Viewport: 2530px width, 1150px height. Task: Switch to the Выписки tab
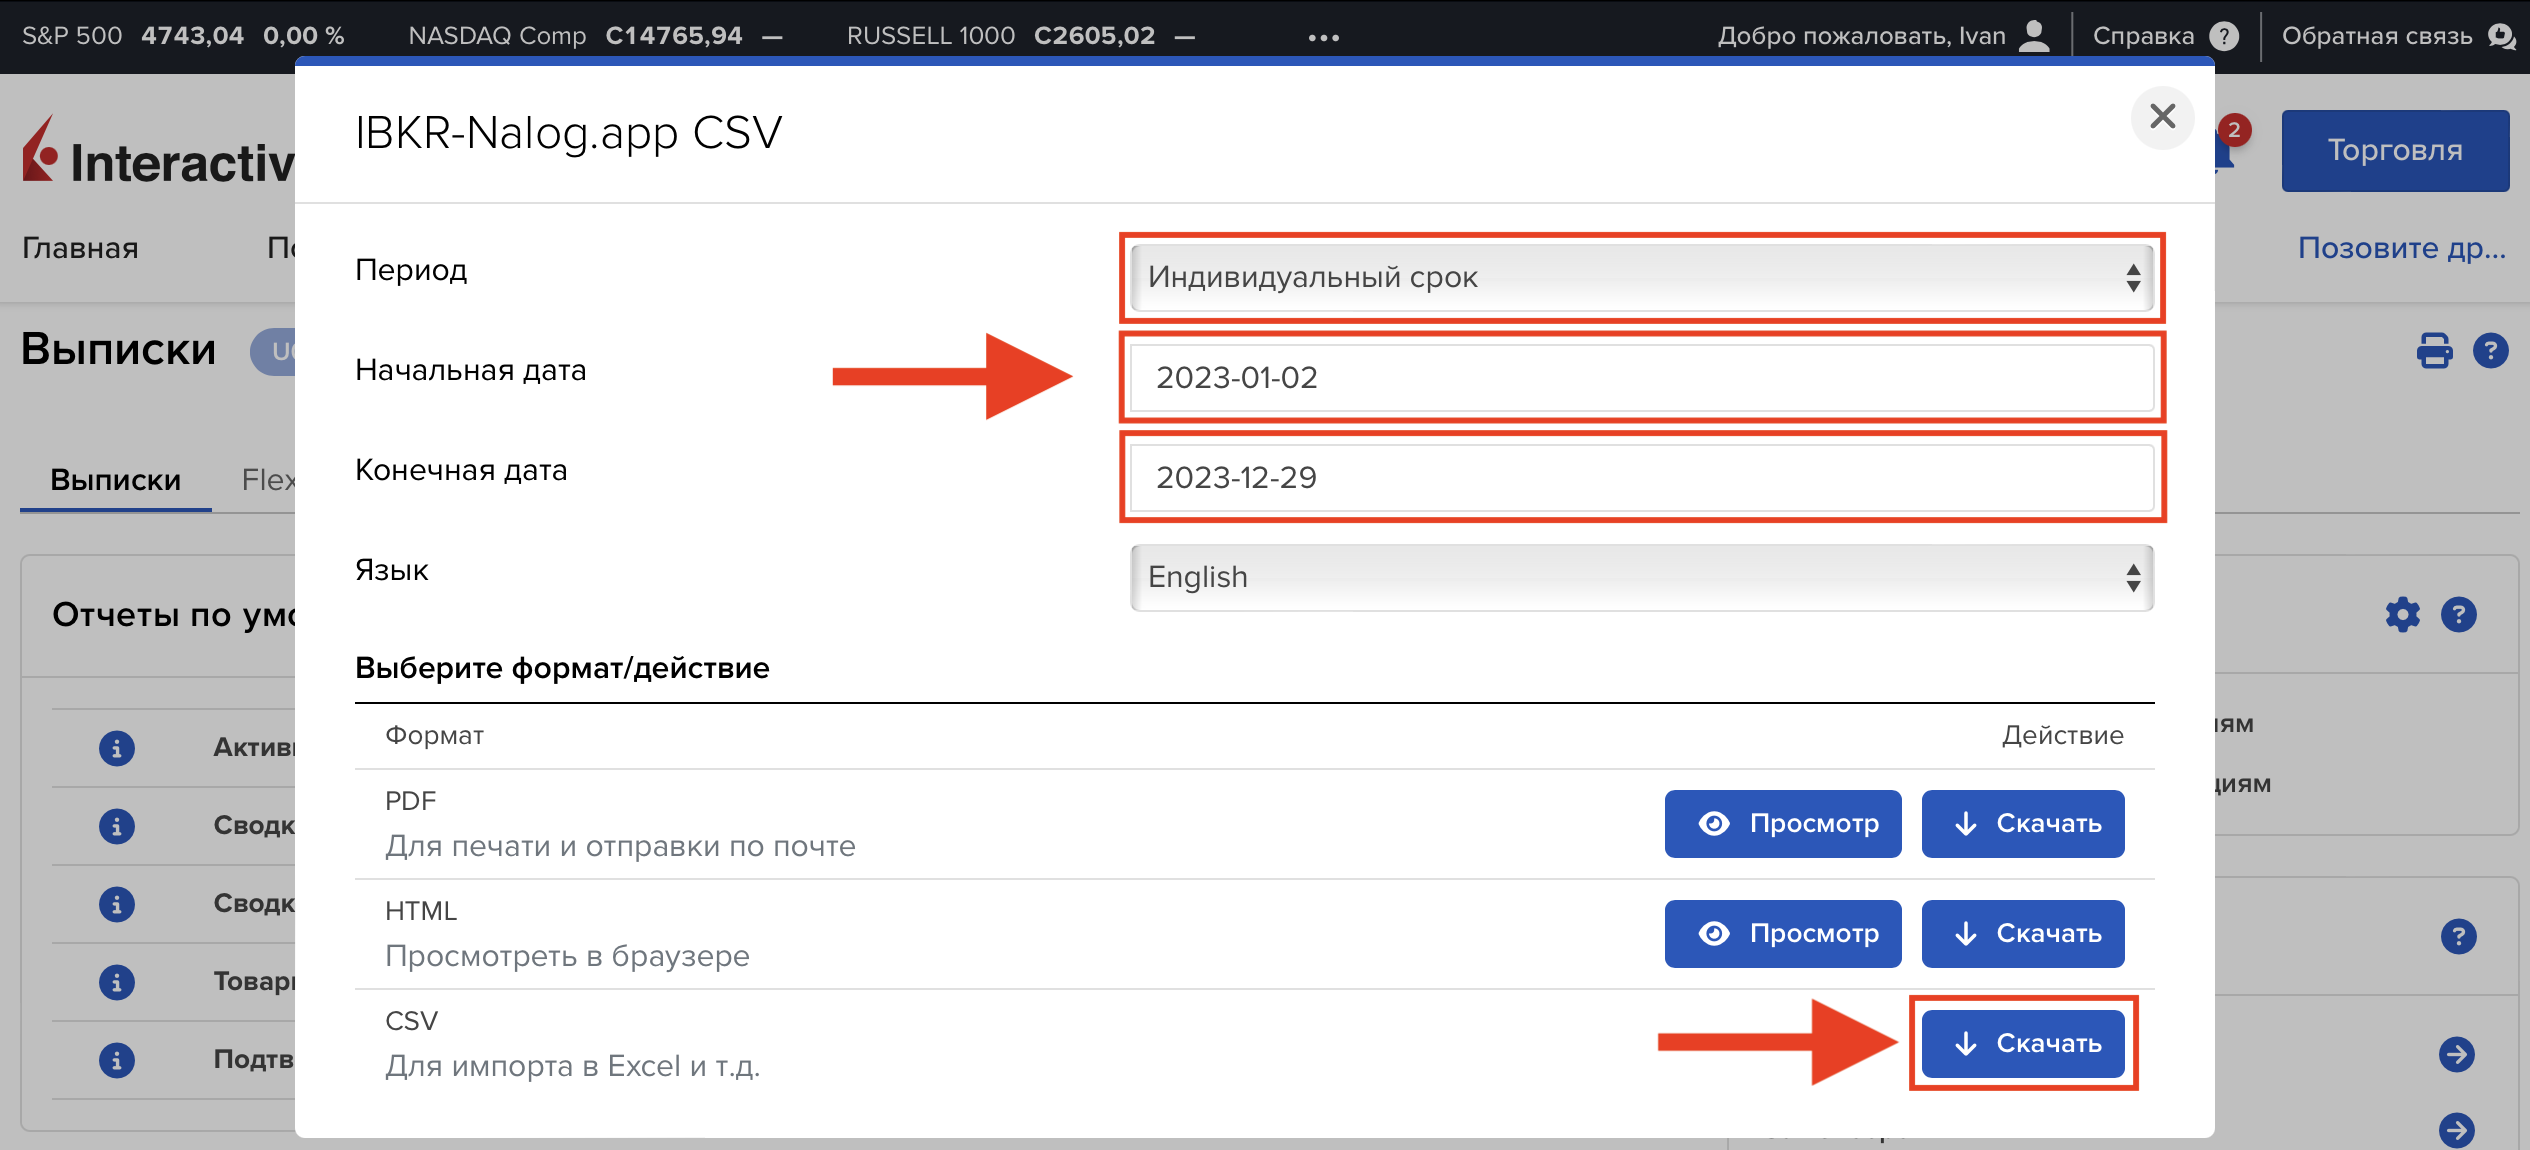(x=116, y=480)
